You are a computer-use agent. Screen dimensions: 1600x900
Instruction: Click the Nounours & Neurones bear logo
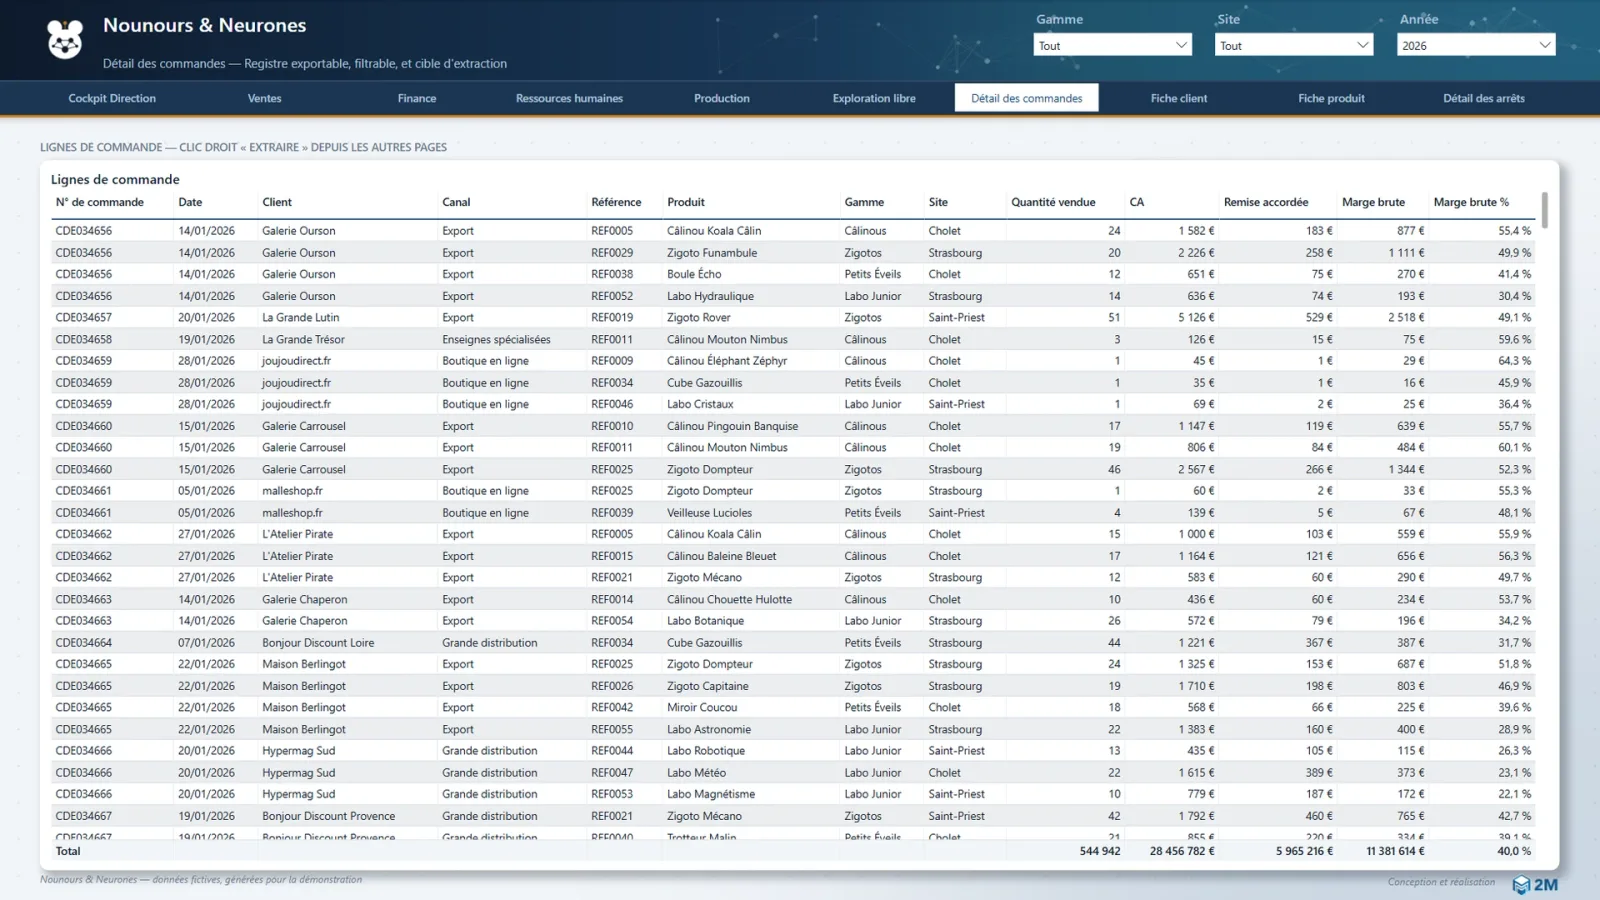(x=65, y=40)
